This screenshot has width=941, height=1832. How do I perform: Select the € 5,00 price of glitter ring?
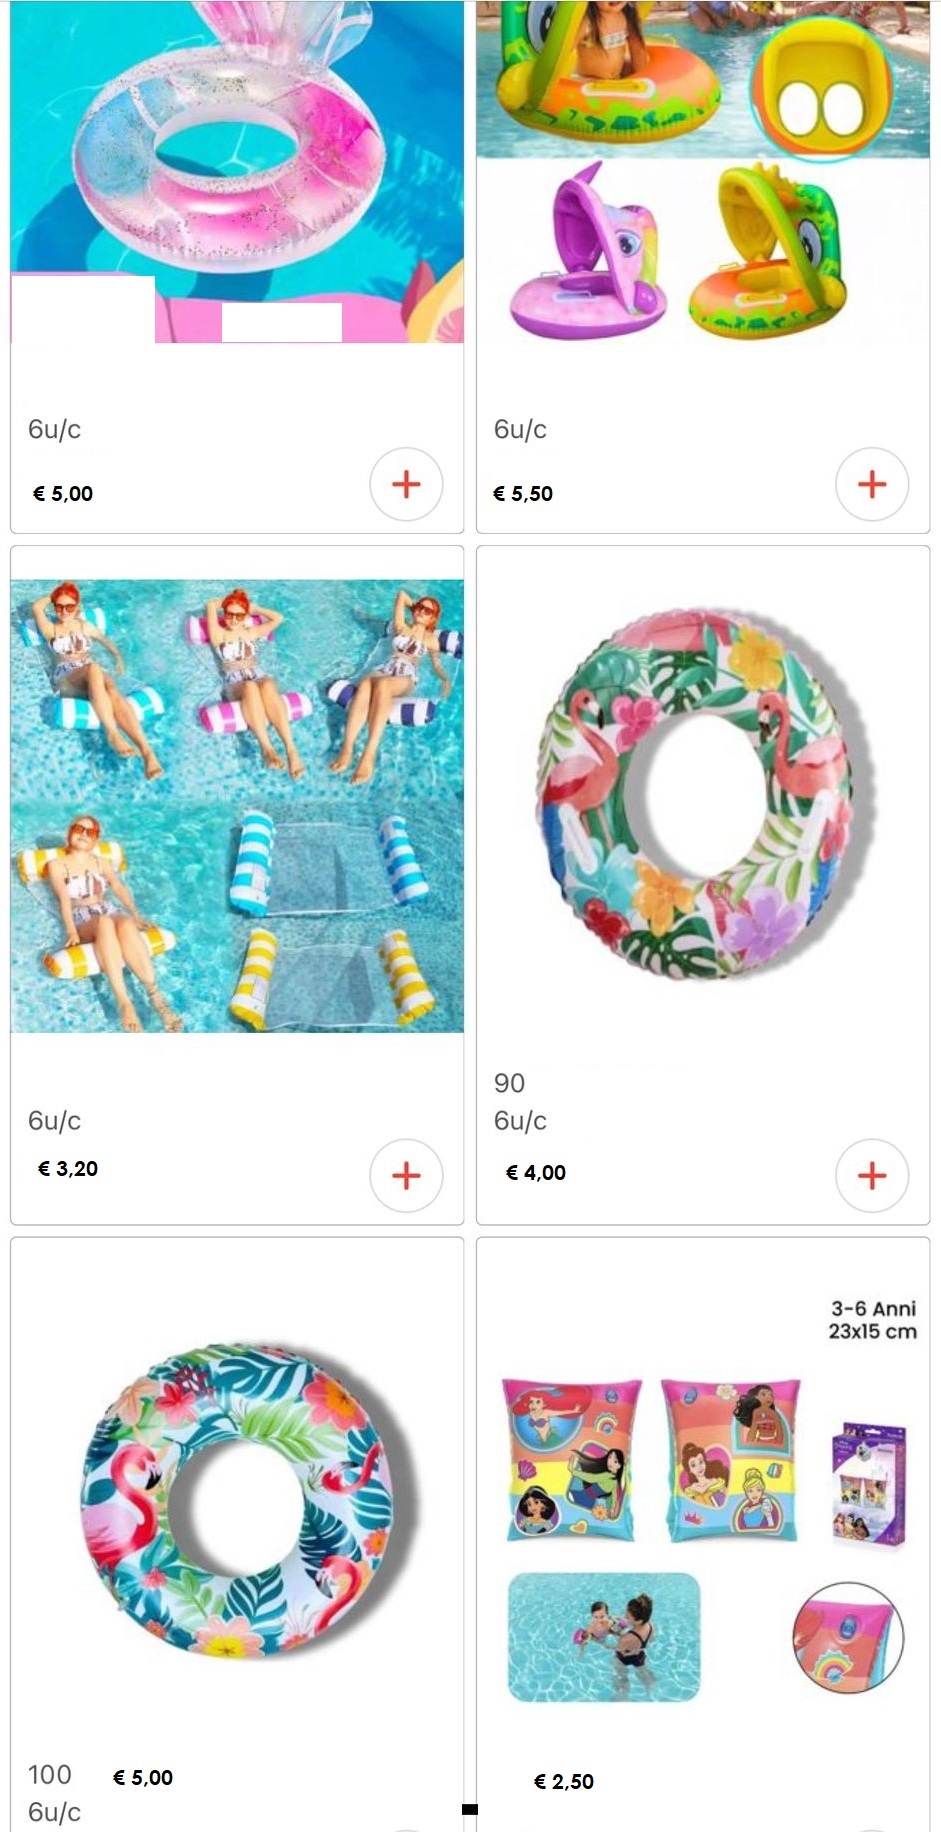[63, 493]
